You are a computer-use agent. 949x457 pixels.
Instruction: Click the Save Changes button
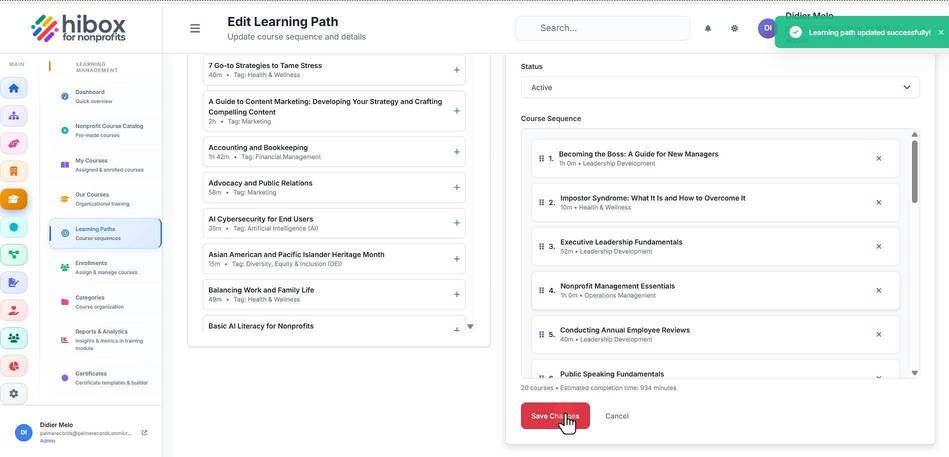coord(555,416)
